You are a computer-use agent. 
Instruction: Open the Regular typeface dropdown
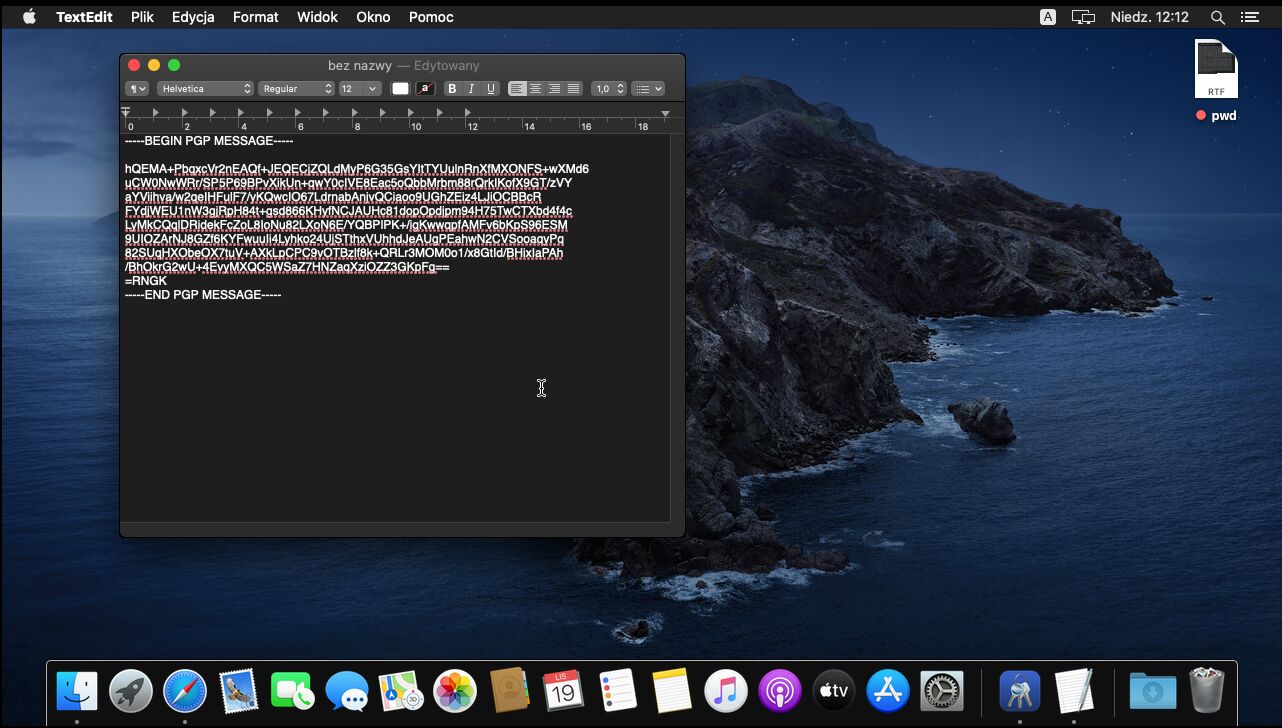[x=296, y=89]
